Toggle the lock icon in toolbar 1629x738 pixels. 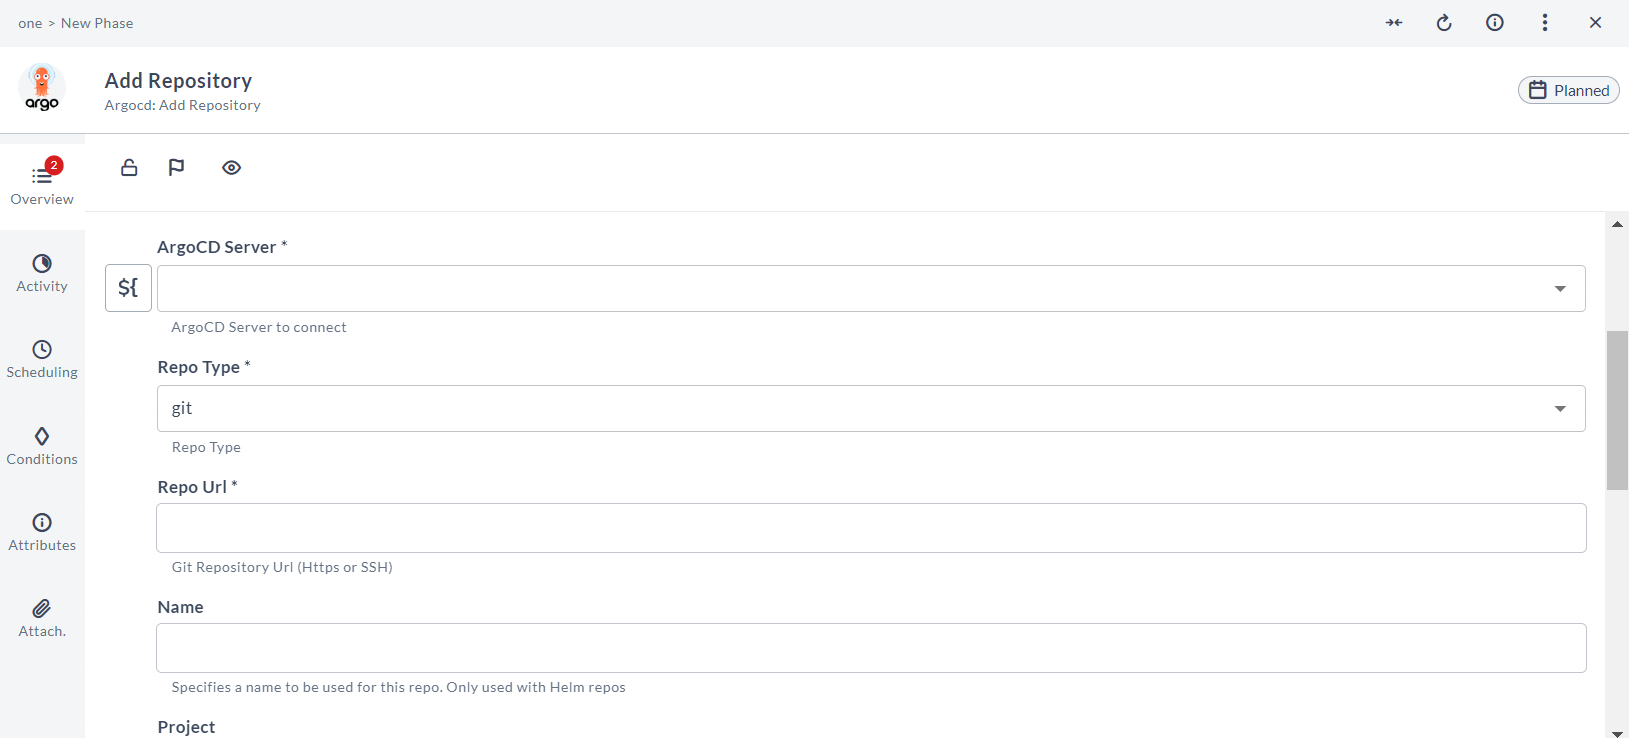[x=129, y=168]
